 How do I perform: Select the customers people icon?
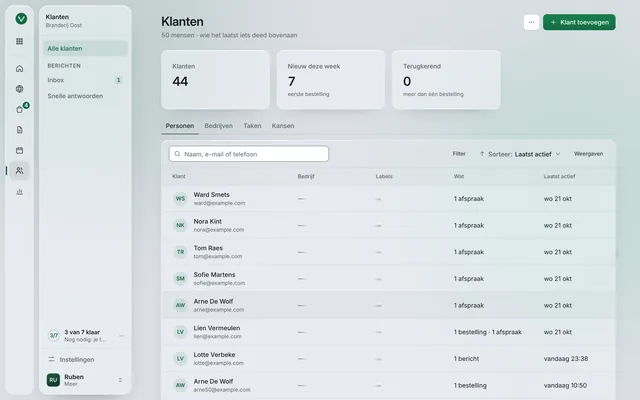(x=20, y=171)
